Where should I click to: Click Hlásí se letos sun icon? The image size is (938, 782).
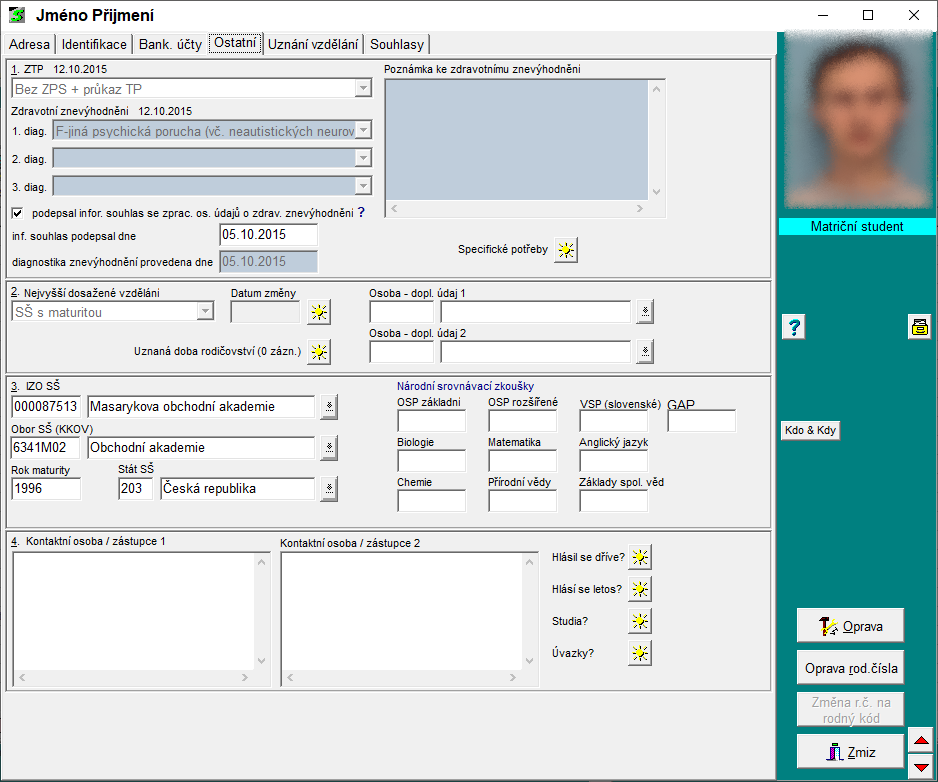pyautogui.click(x=640, y=589)
